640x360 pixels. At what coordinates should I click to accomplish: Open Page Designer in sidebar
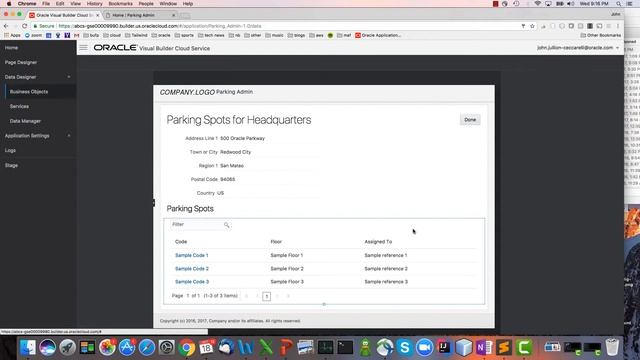[21, 62]
